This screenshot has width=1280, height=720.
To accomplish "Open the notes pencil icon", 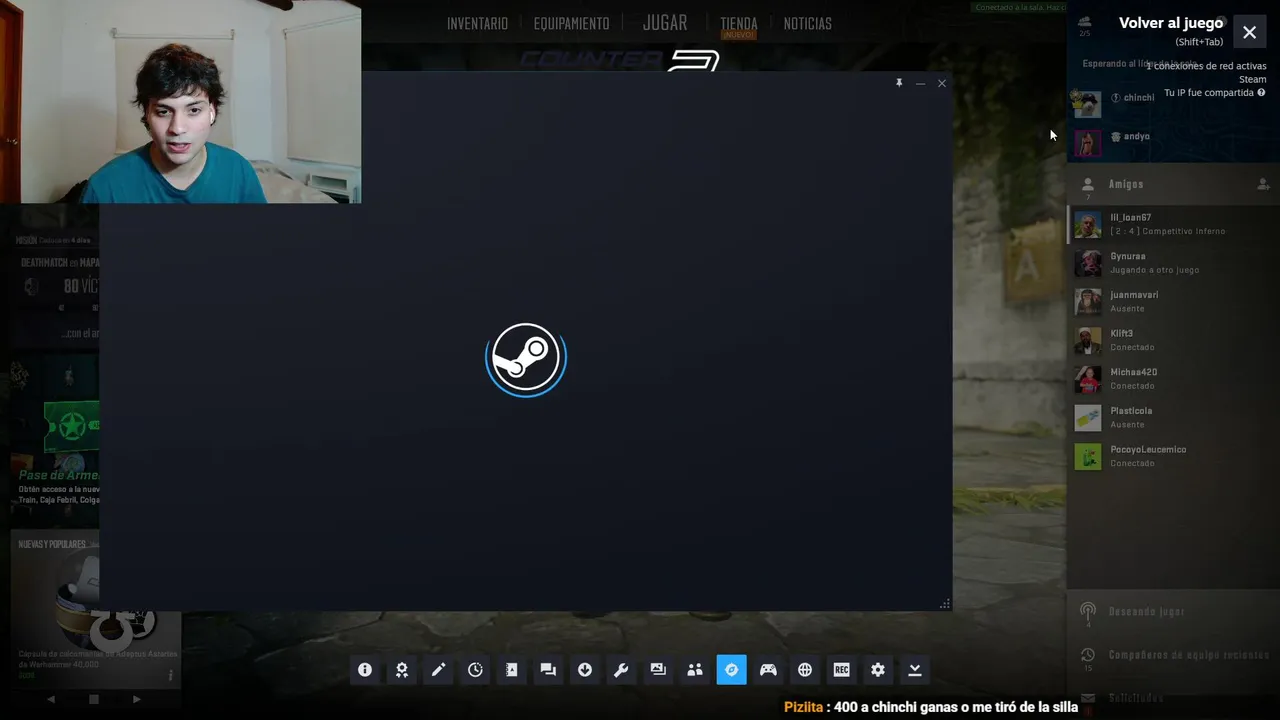I will click(x=438, y=670).
